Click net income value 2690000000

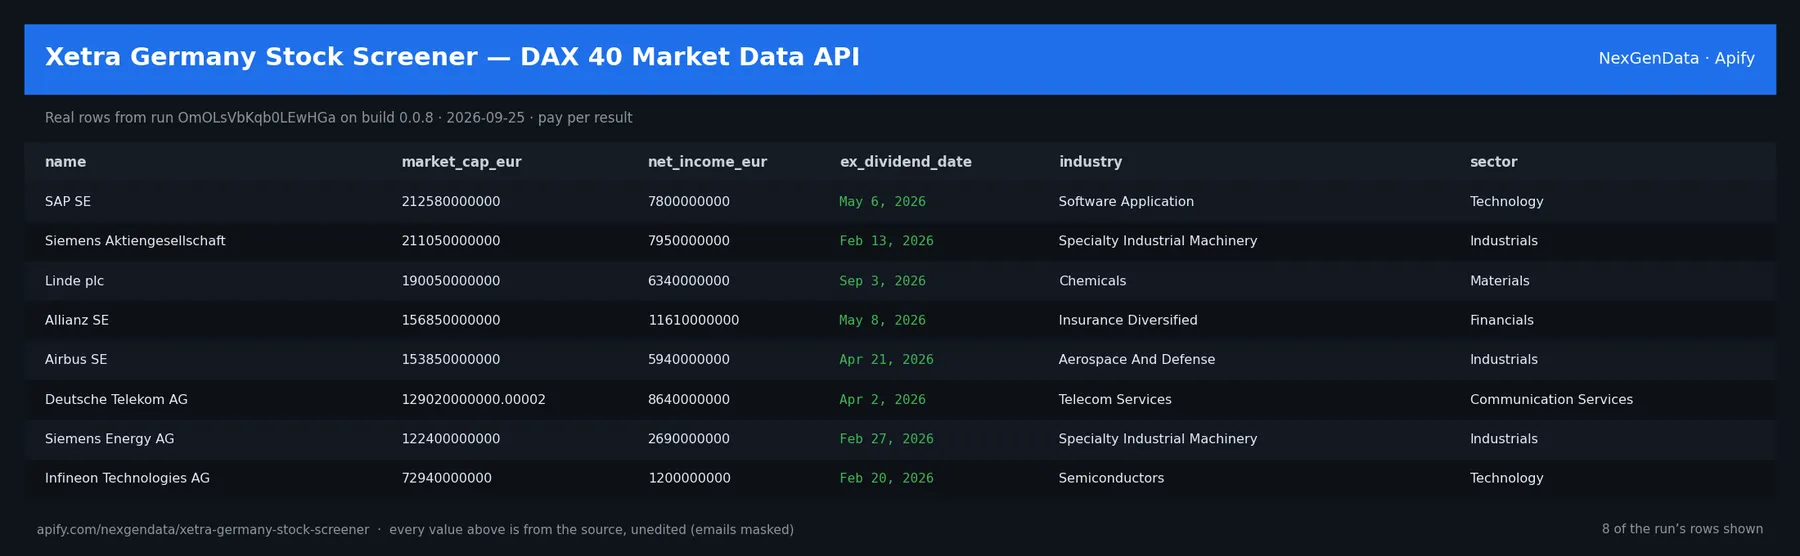[x=689, y=439]
